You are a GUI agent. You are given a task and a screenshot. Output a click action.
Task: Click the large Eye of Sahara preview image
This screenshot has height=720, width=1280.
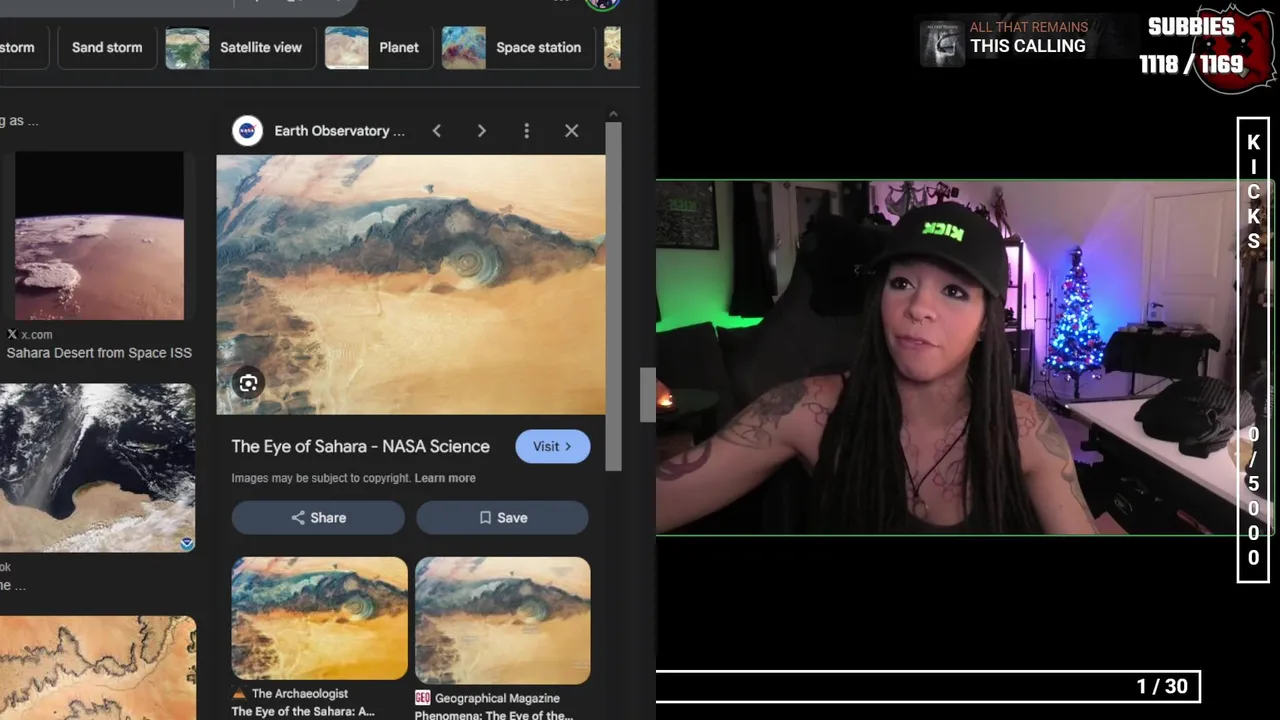click(411, 284)
